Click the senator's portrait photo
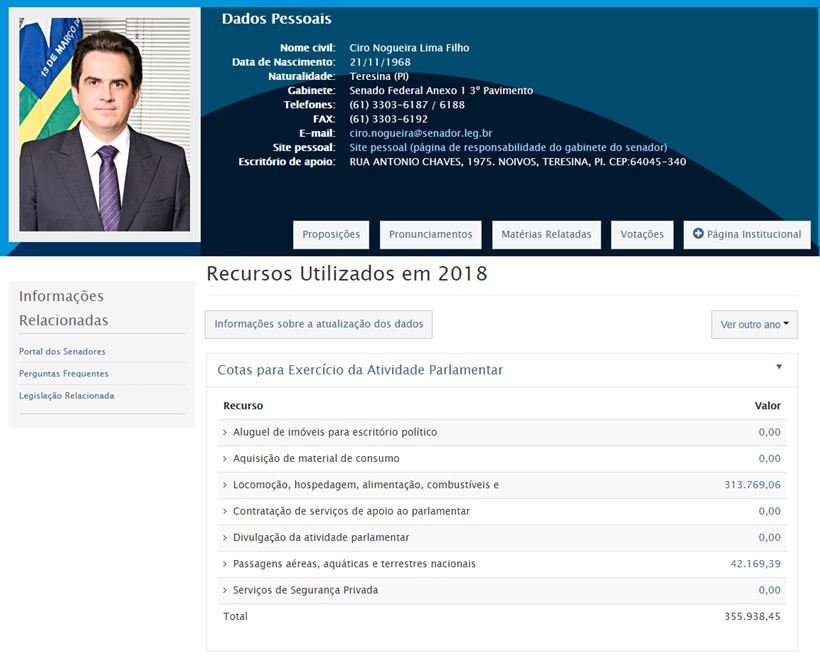820x661 pixels. click(105, 124)
